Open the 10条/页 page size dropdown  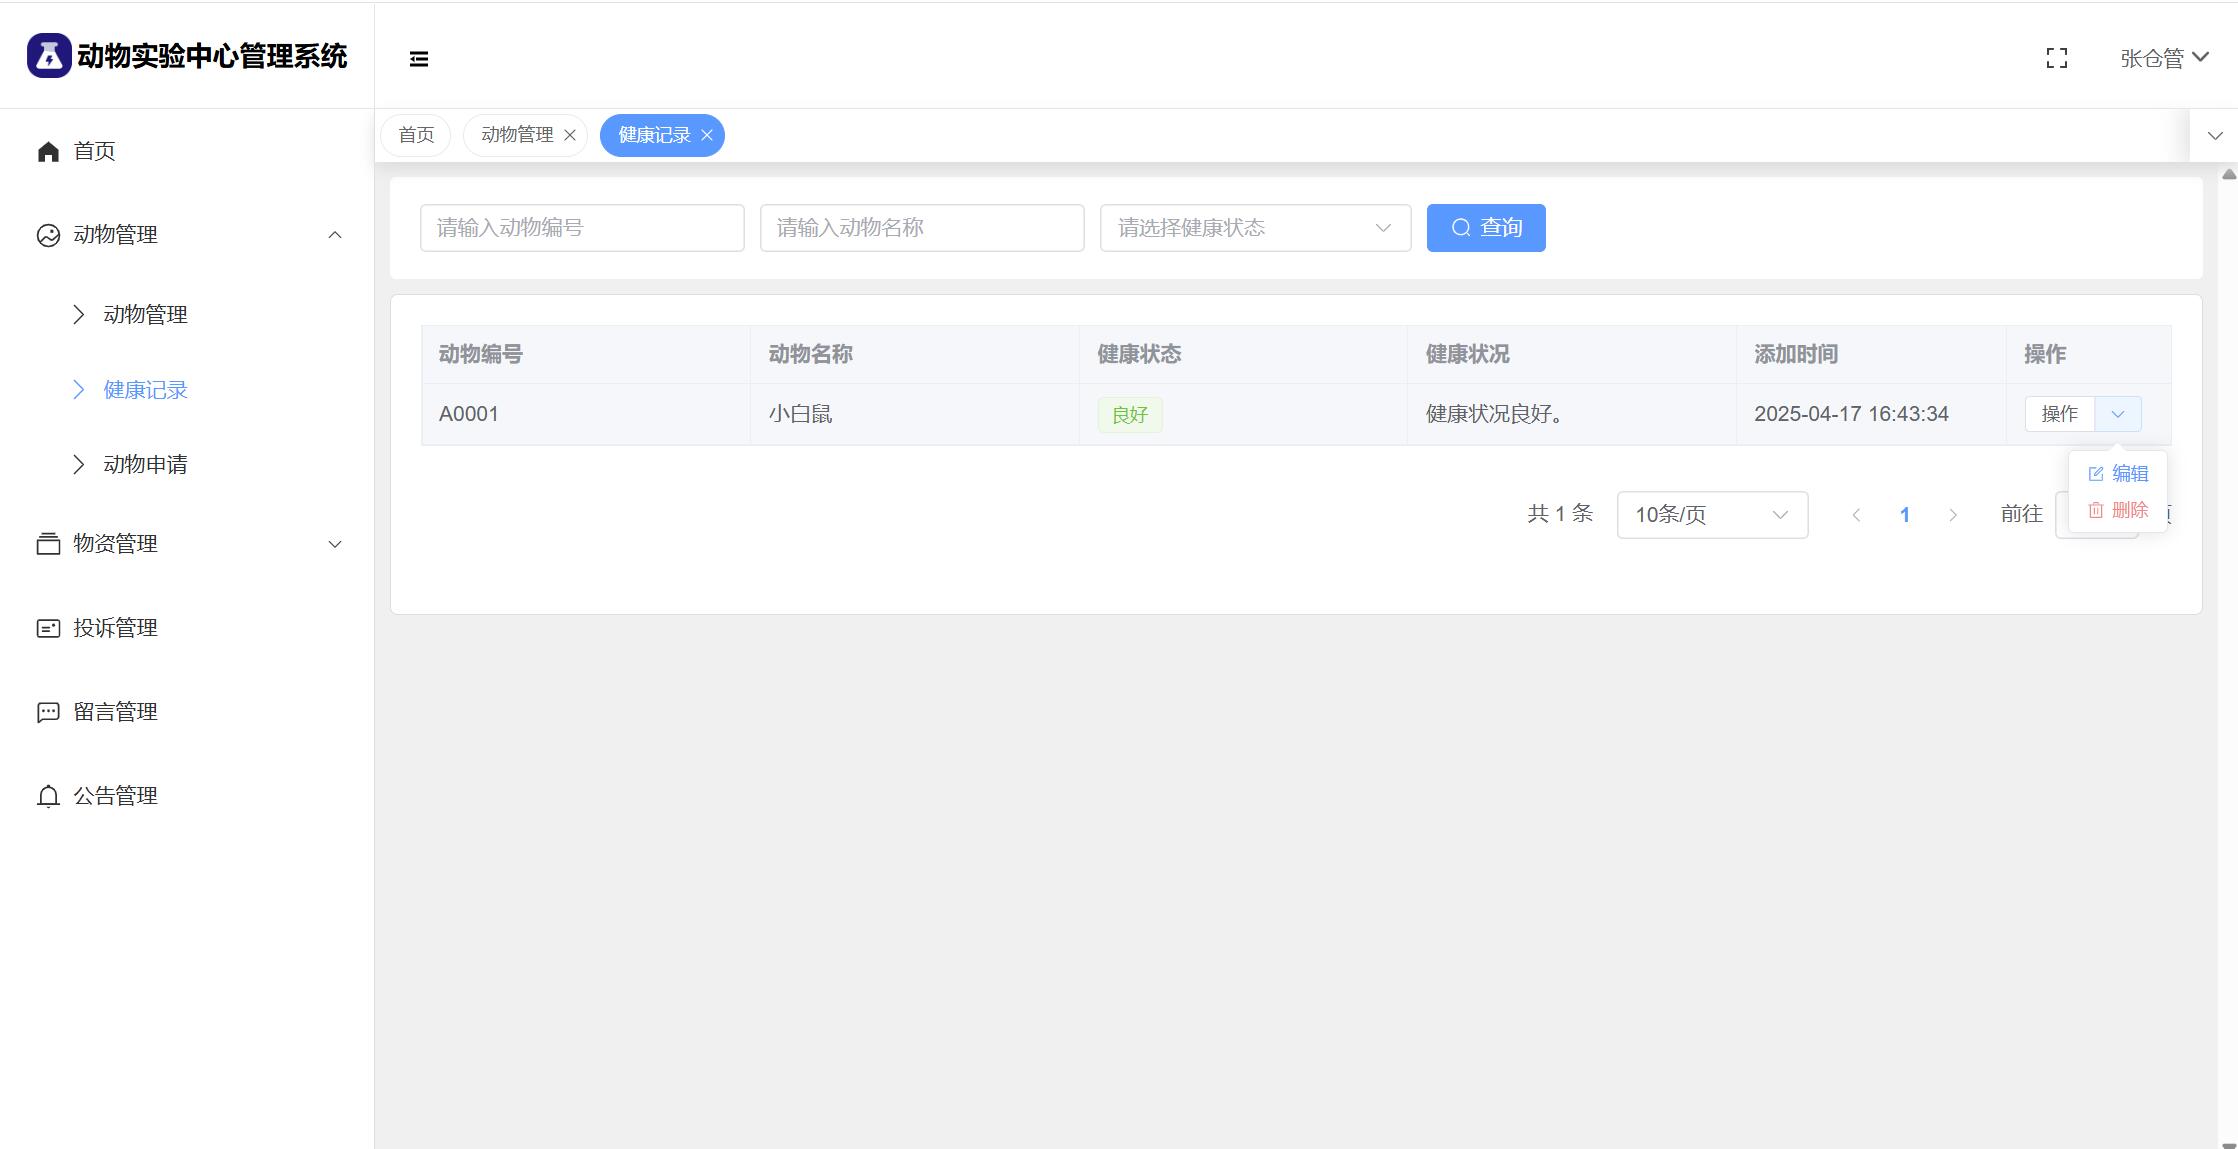[1711, 515]
